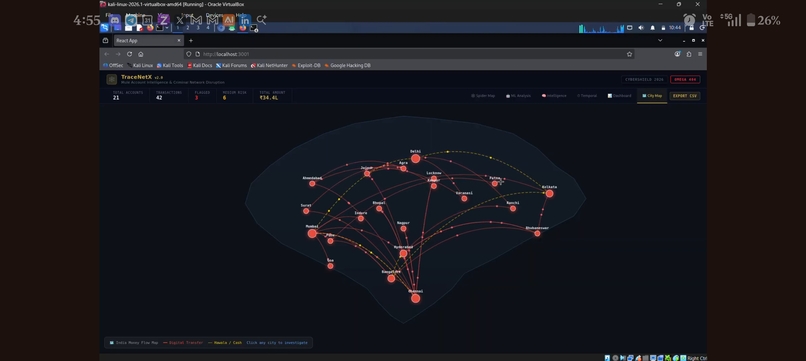Switch to the ML Analysis tab
Viewport: 806px width, 361px height.
coord(518,96)
